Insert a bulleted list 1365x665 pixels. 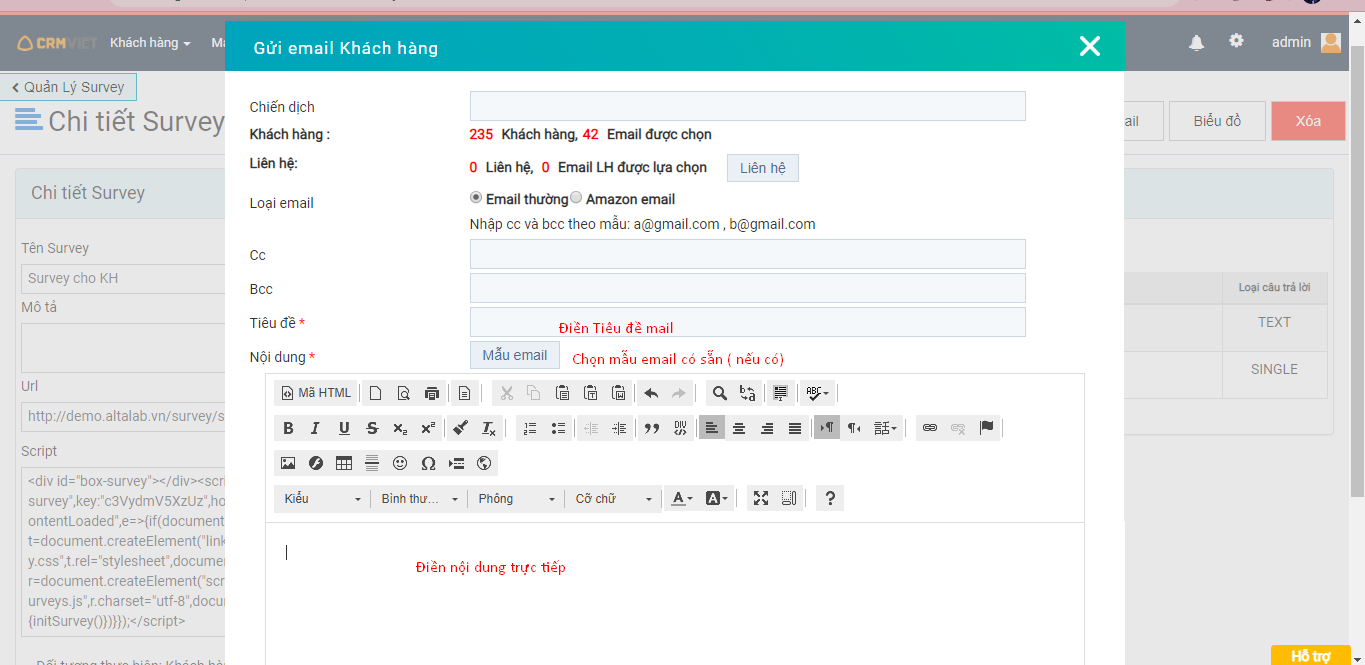[558, 428]
